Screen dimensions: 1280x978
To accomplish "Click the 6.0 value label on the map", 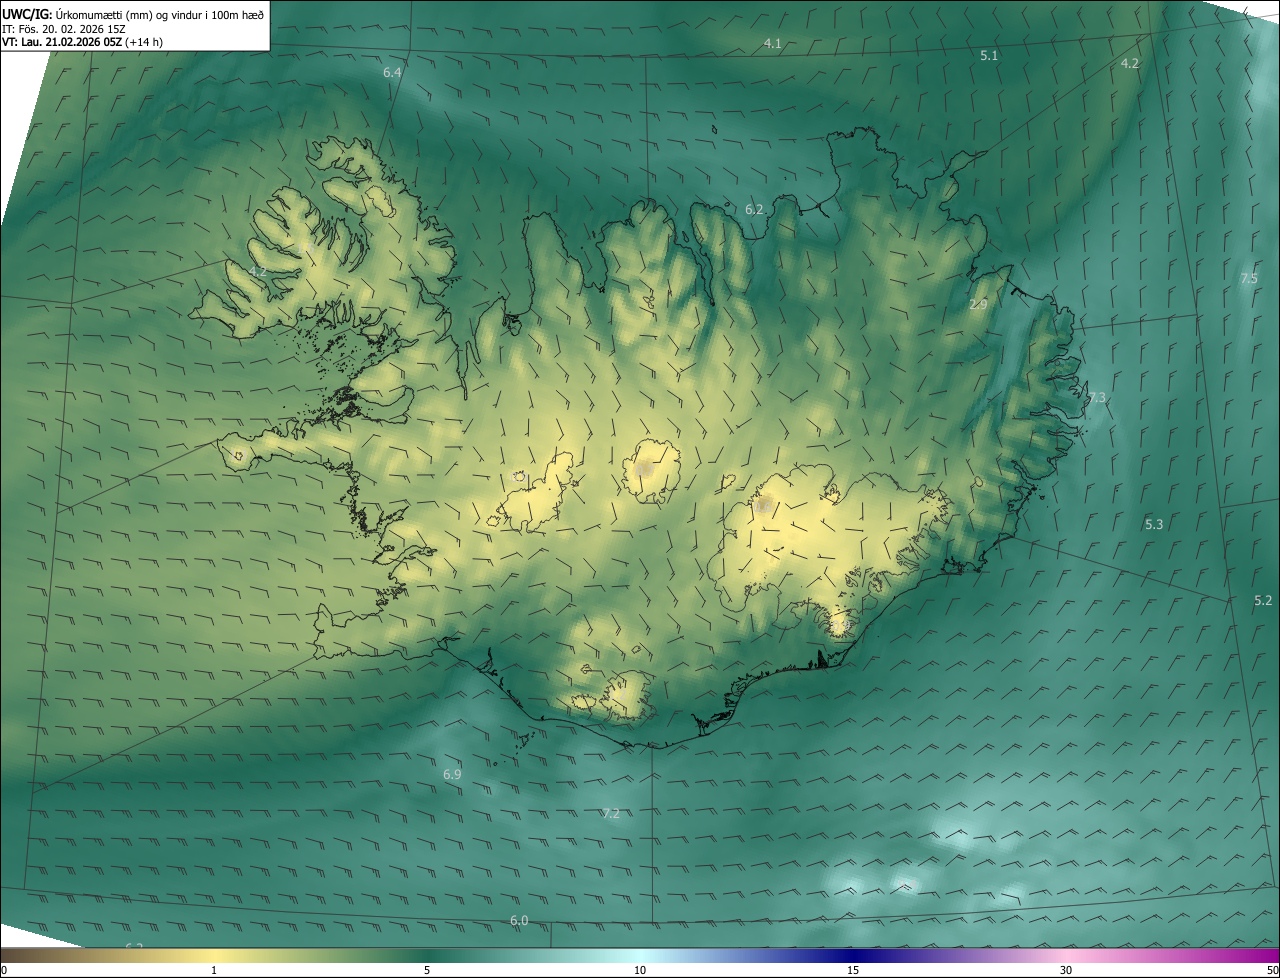I will click(x=519, y=921).
